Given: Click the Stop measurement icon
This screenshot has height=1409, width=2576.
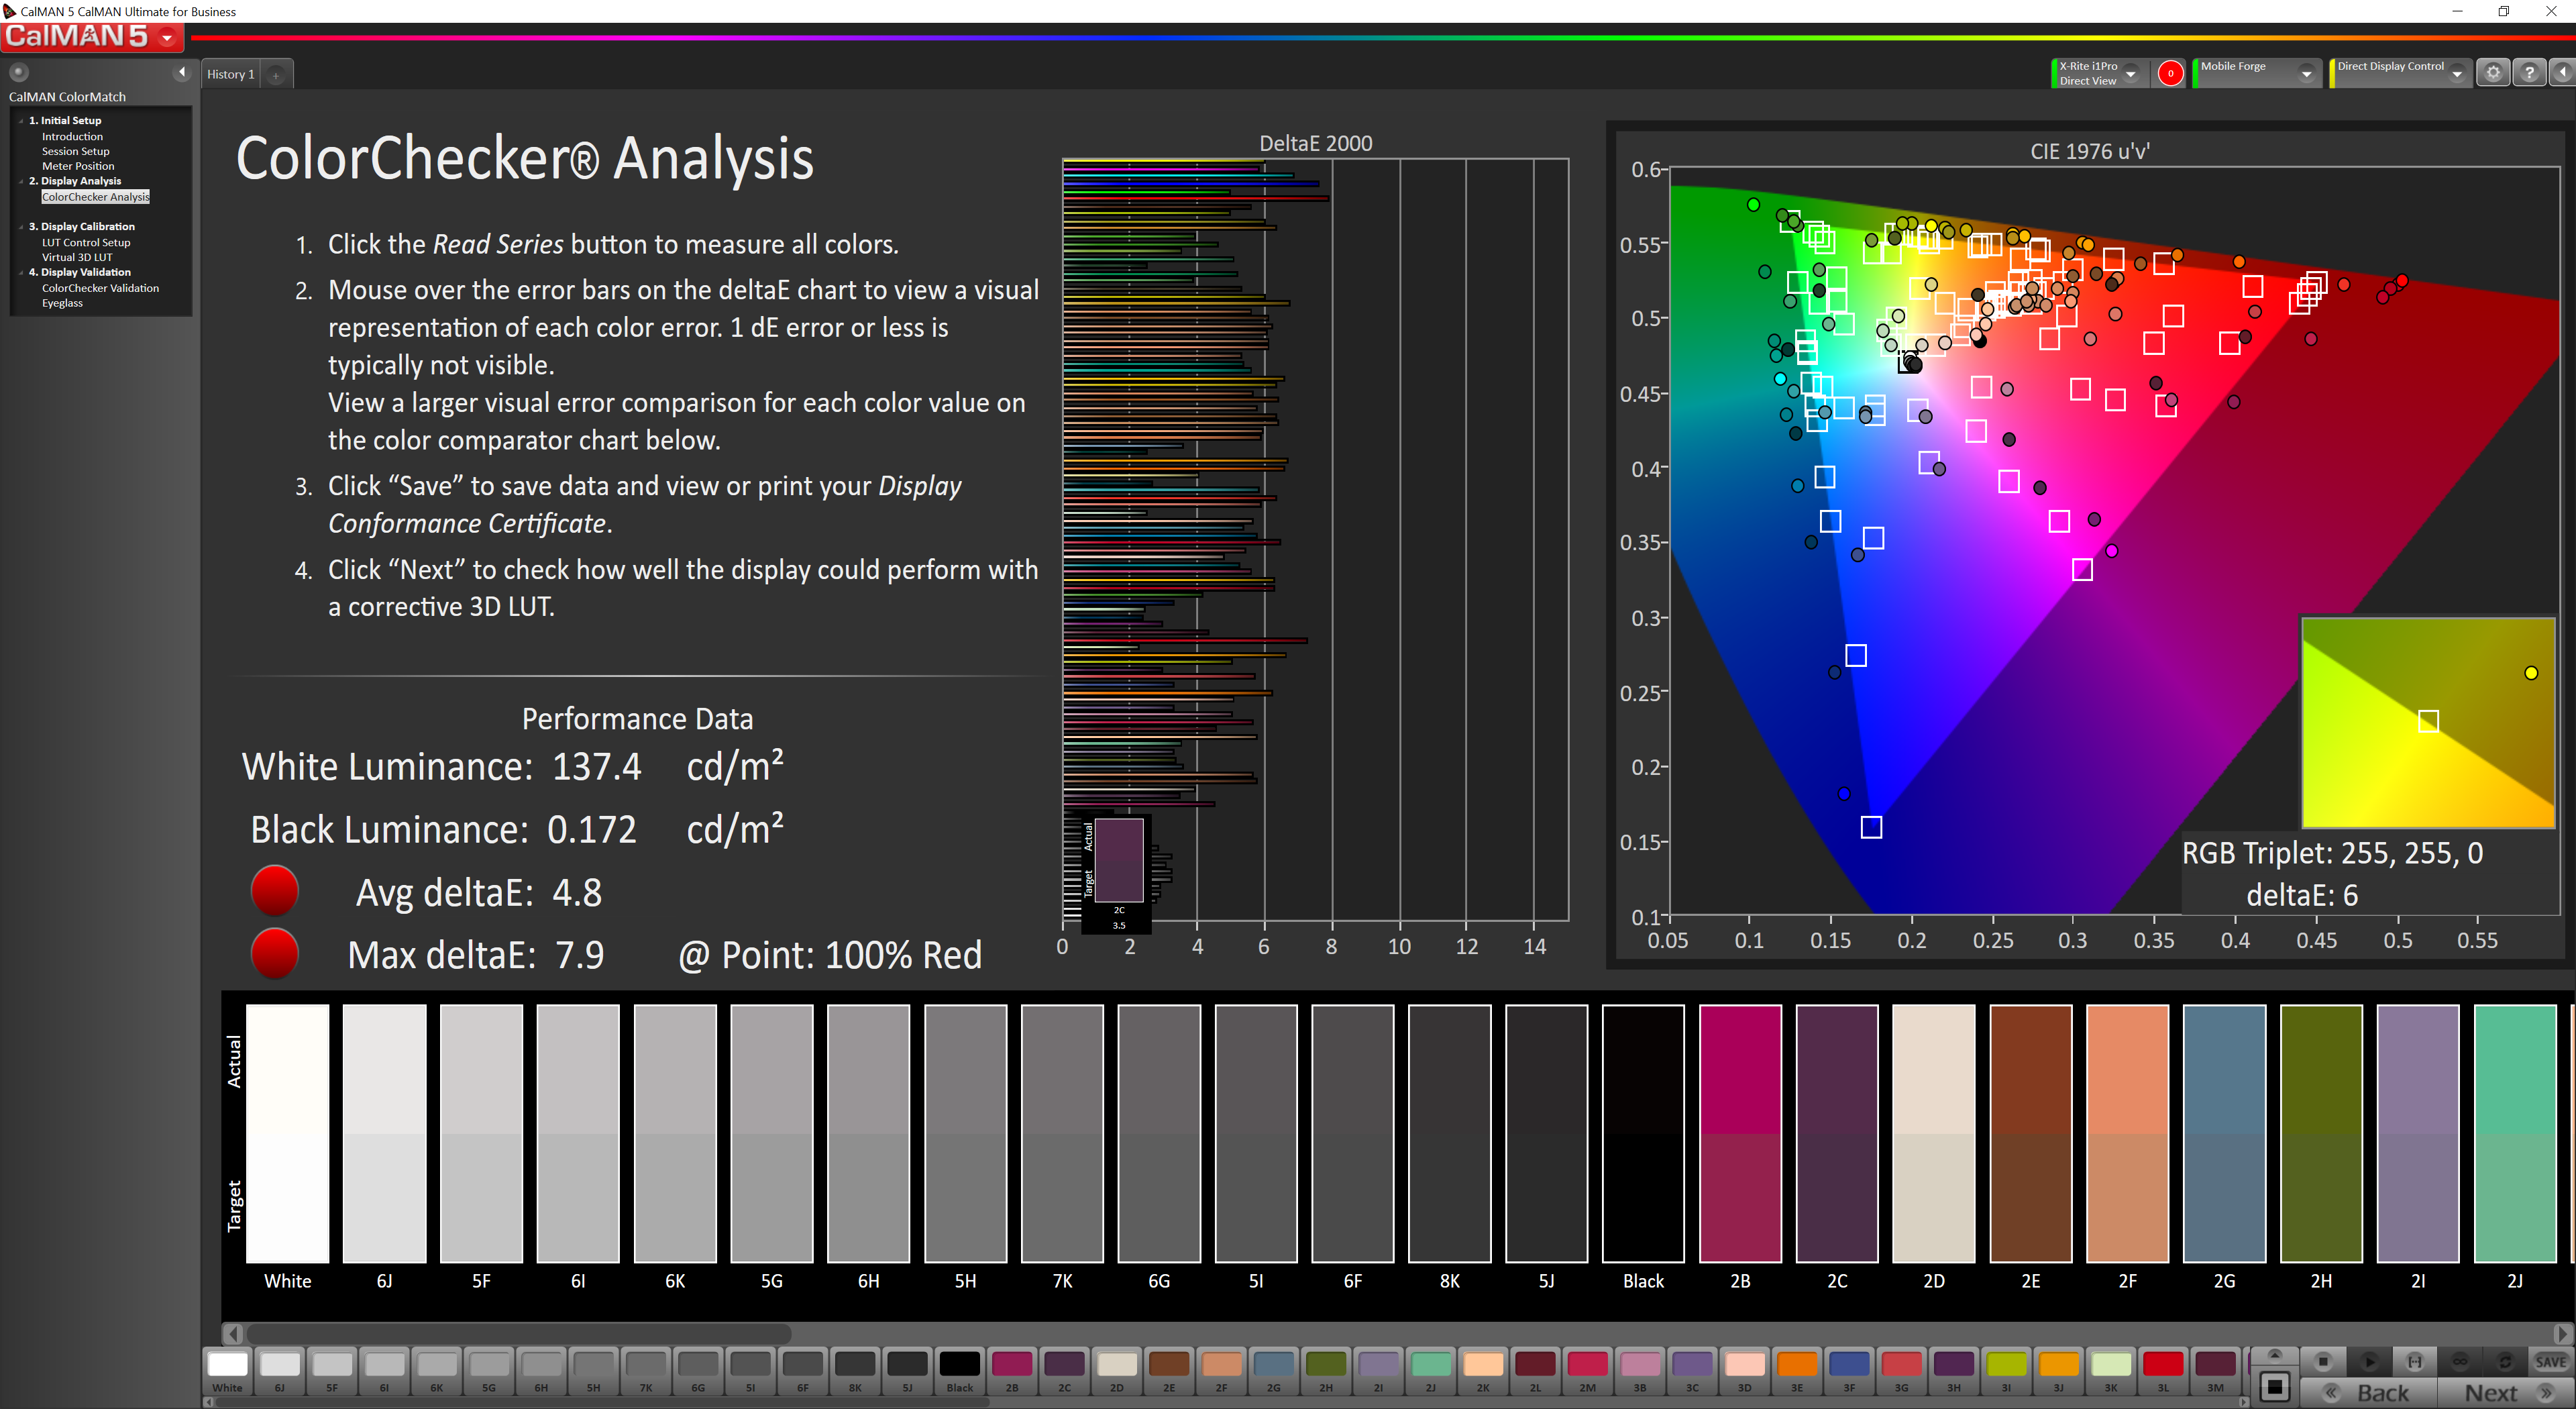Looking at the screenshot, I should pyautogui.click(x=2323, y=1361).
